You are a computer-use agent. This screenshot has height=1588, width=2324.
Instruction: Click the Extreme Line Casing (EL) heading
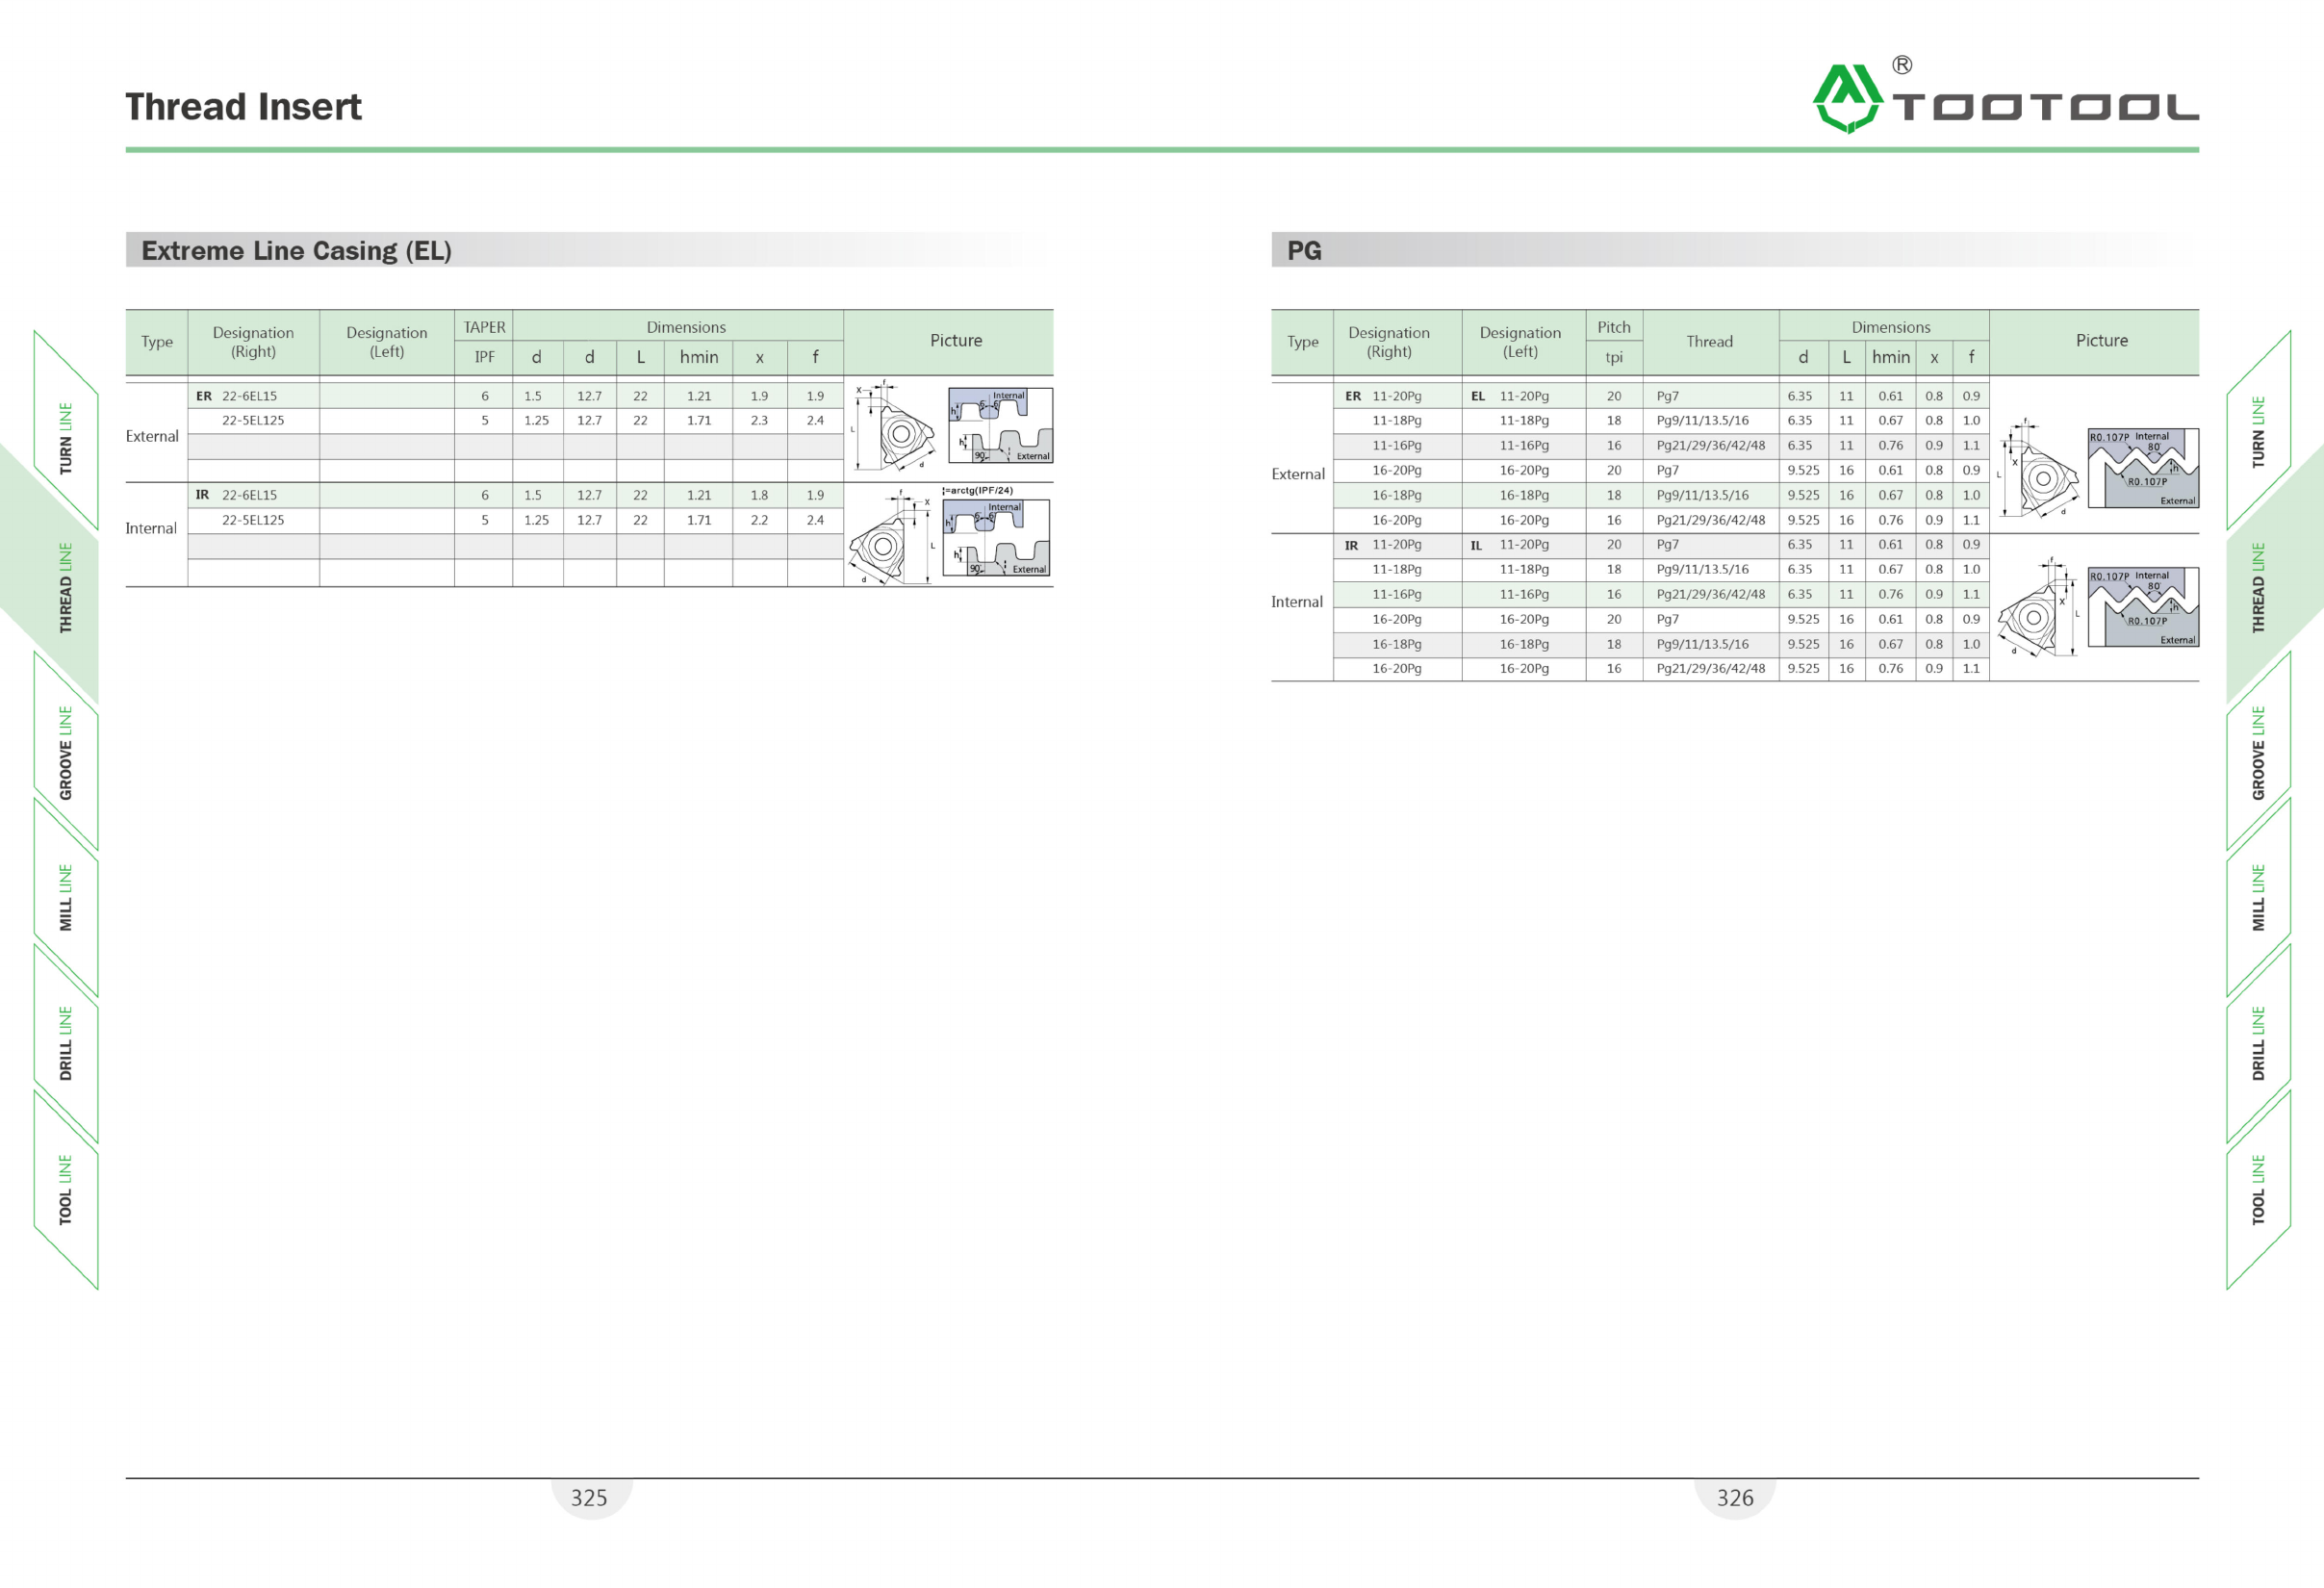click(296, 250)
